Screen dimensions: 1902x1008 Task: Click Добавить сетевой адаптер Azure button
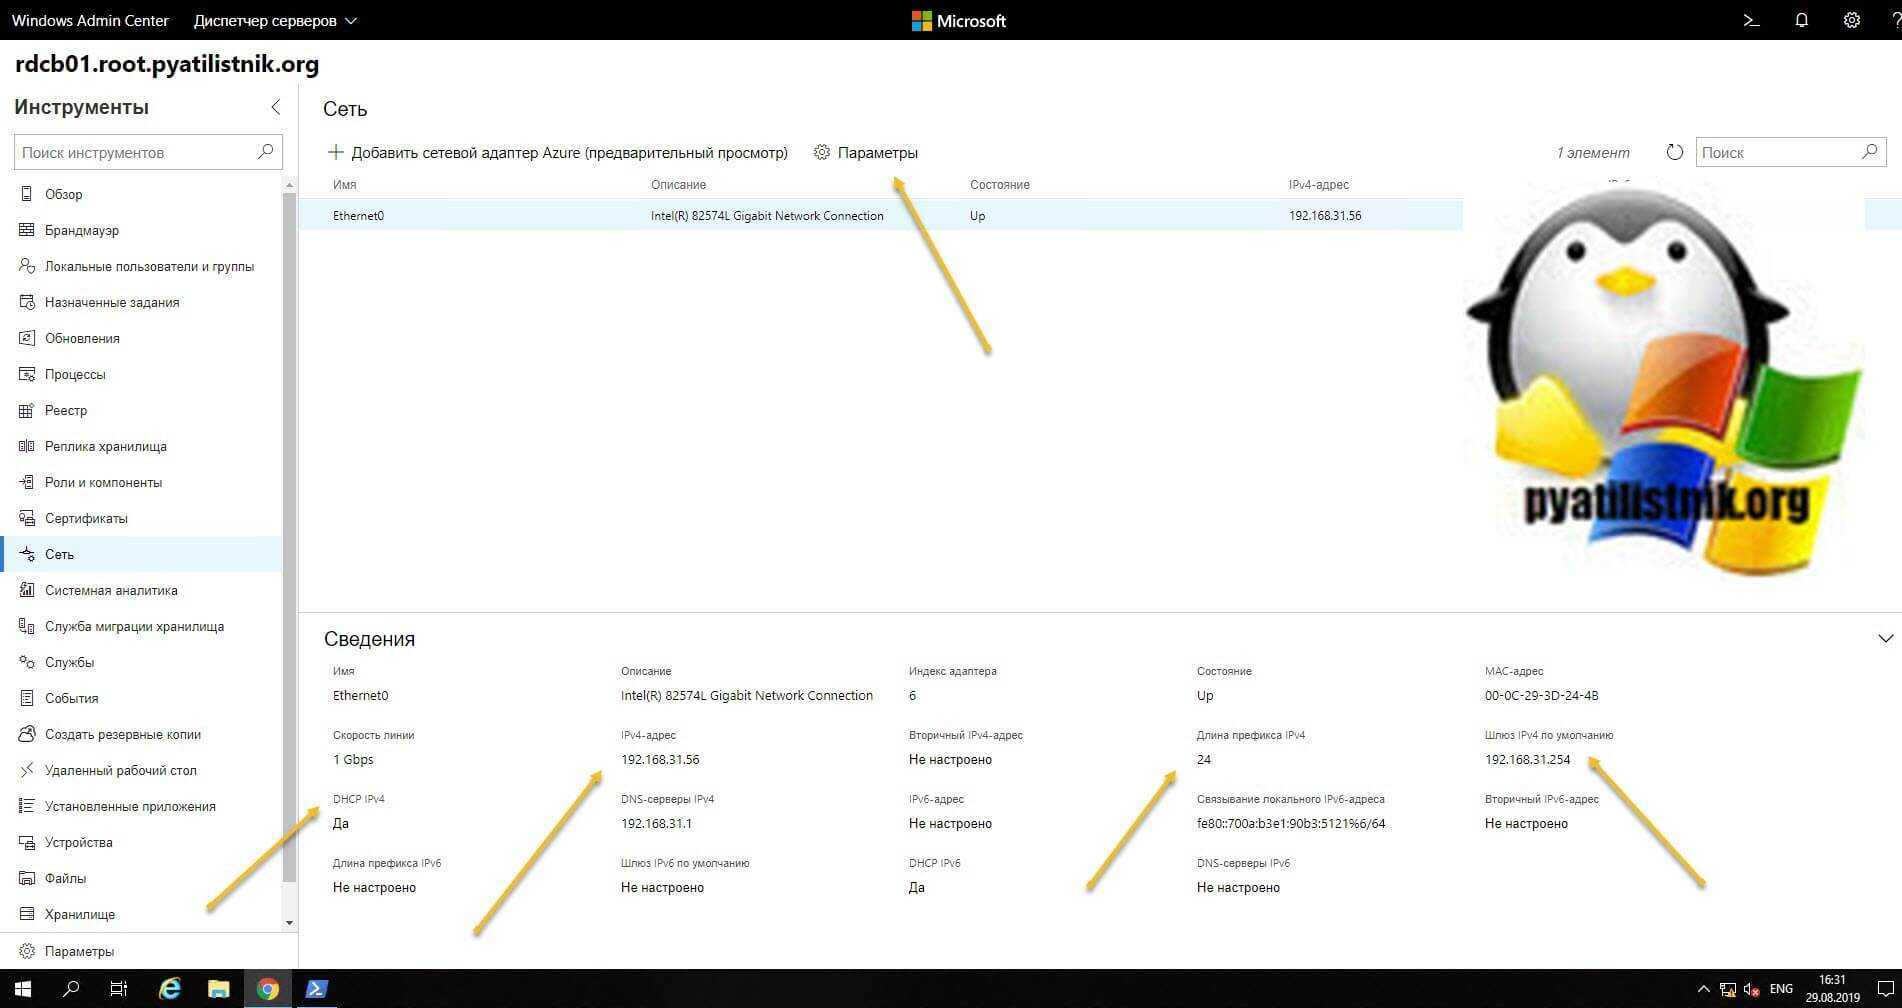(x=558, y=152)
